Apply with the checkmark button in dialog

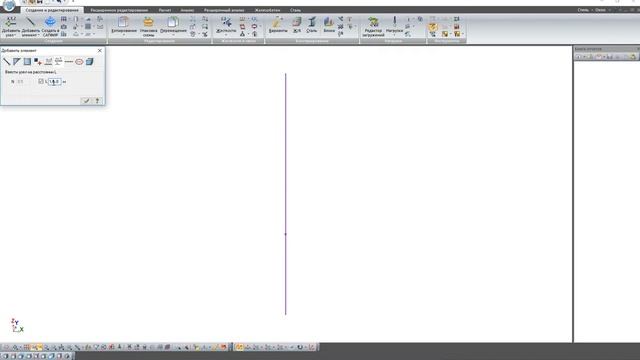pos(86,101)
